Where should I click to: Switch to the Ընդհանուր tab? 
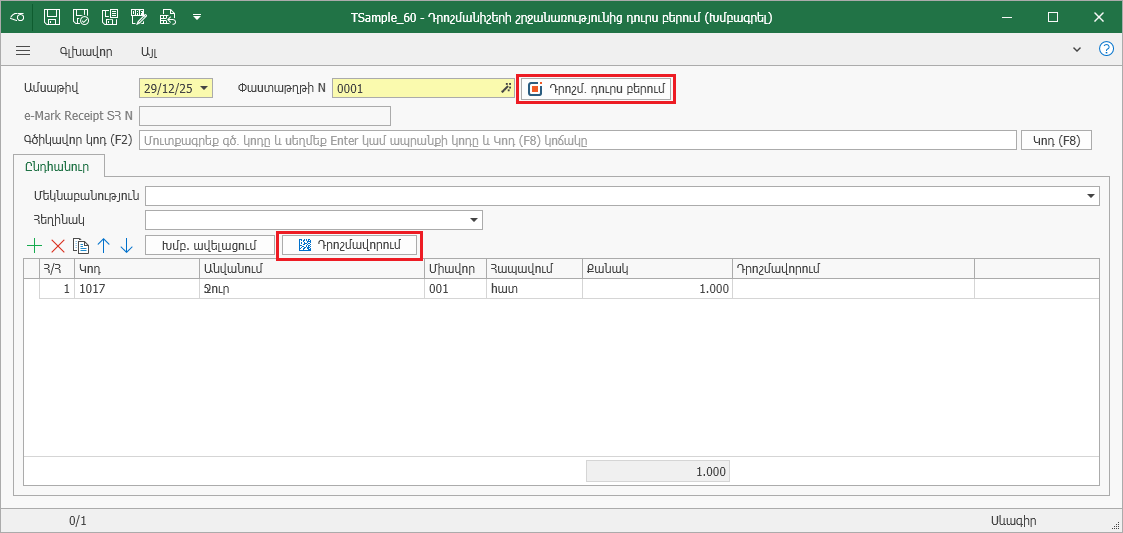58,166
